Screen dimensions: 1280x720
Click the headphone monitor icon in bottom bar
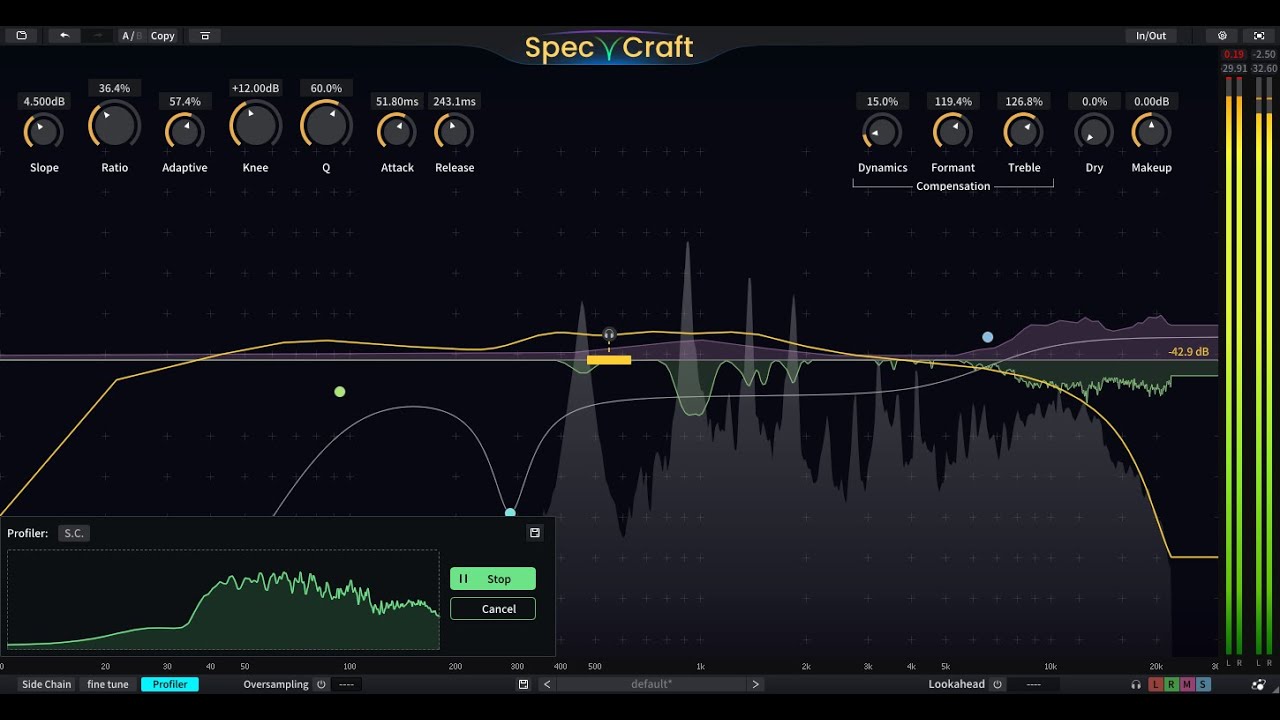[x=1136, y=684]
